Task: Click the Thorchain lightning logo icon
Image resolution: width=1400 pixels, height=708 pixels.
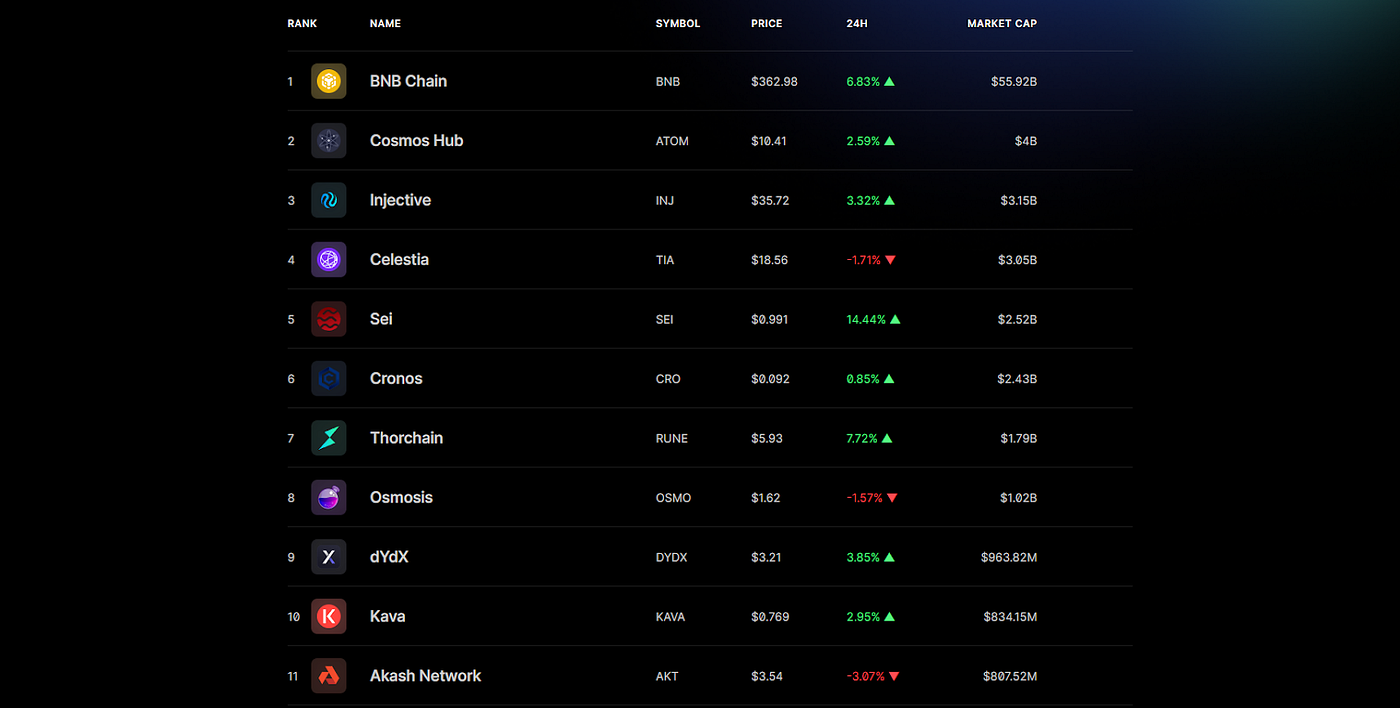Action: pyautogui.click(x=328, y=438)
